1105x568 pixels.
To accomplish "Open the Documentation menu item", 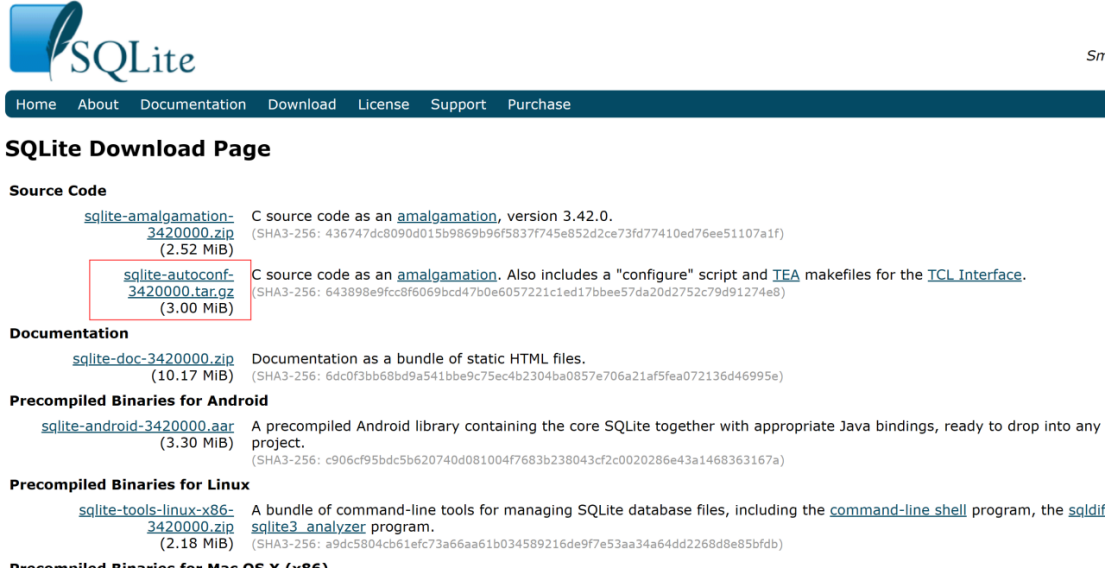I will click(193, 104).
